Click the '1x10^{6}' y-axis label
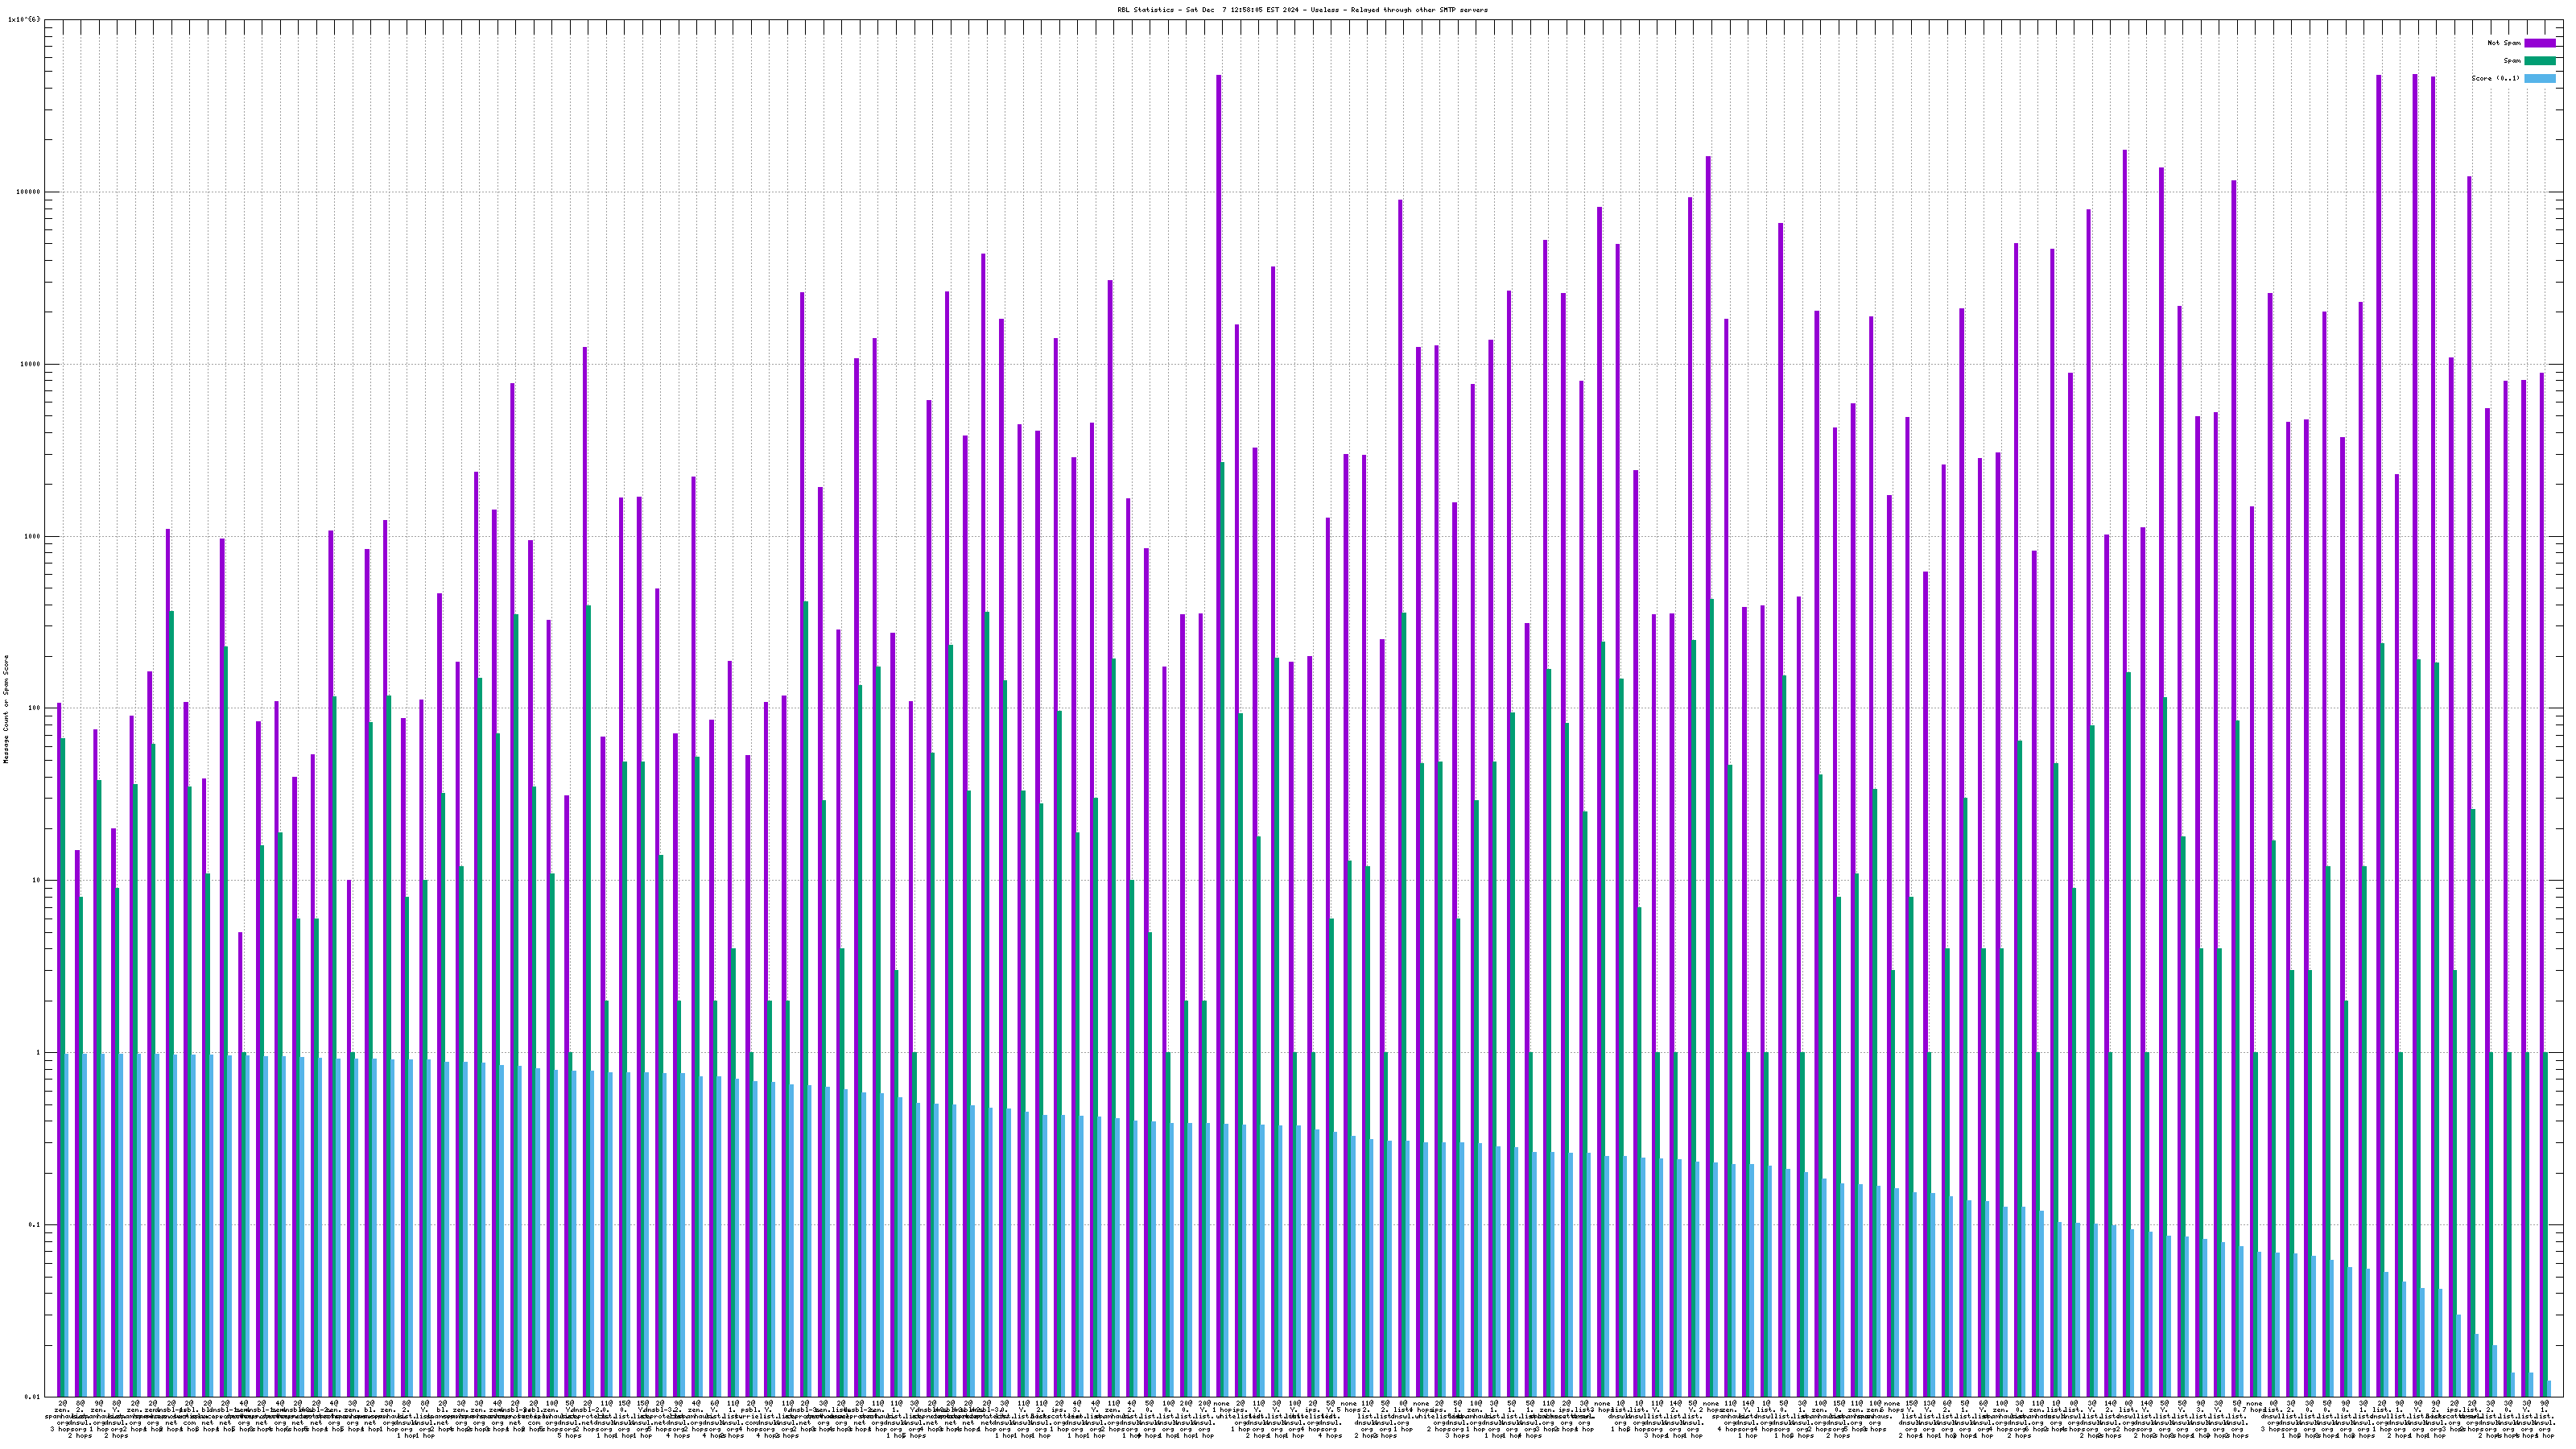The width and height of the screenshot is (2576, 1449). (24, 20)
